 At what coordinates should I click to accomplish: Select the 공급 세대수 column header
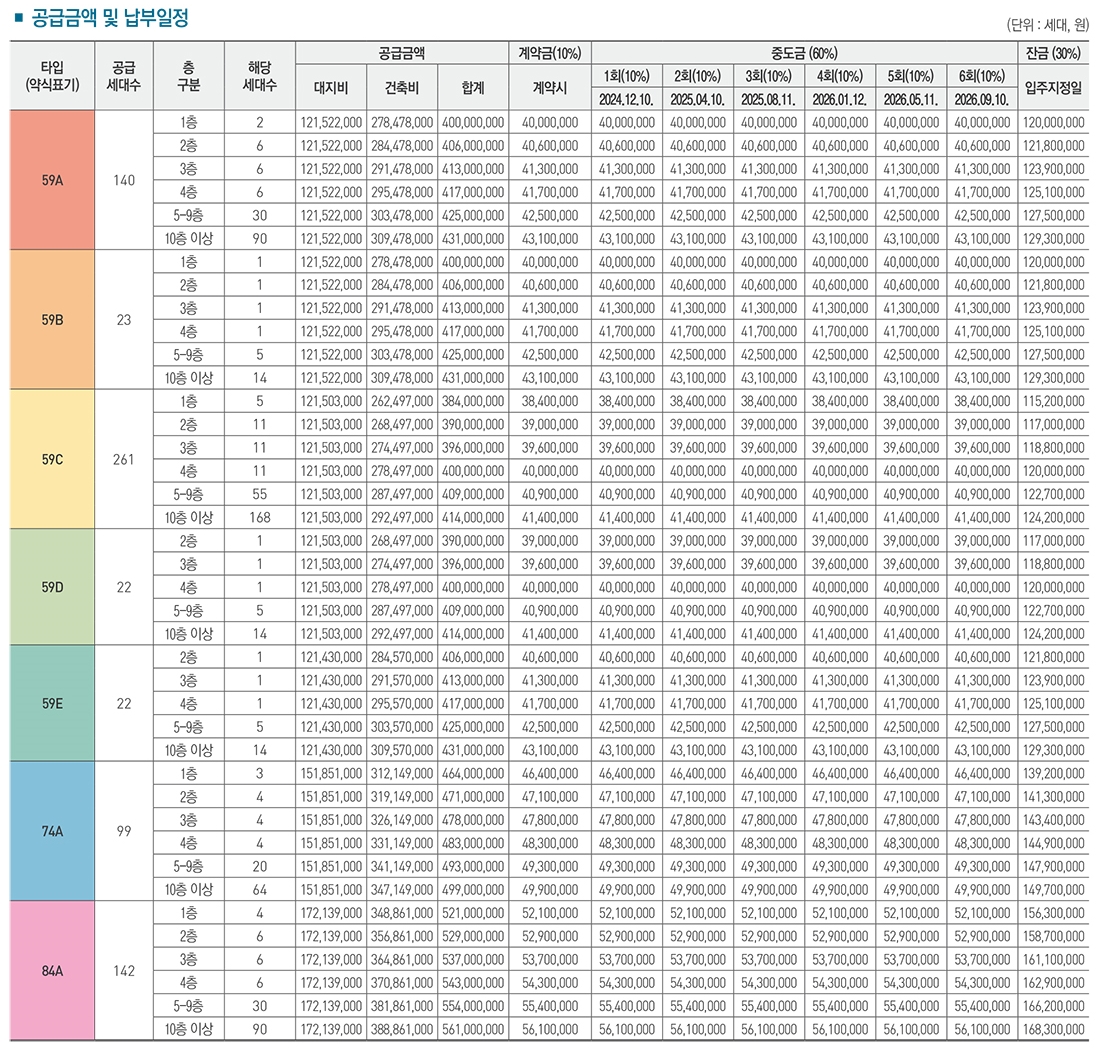[124, 76]
